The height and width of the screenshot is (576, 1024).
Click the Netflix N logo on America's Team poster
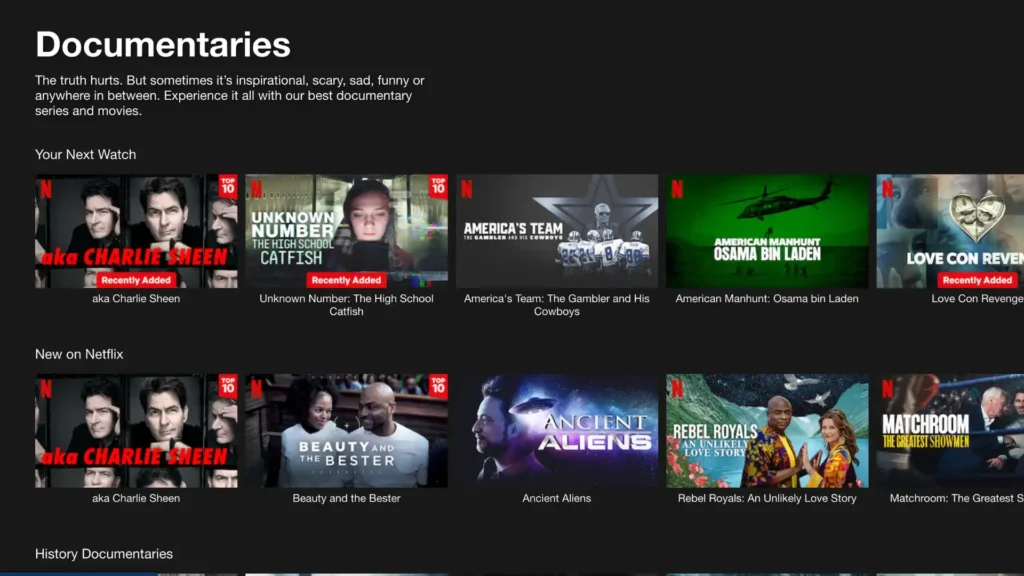pyautogui.click(x=466, y=188)
